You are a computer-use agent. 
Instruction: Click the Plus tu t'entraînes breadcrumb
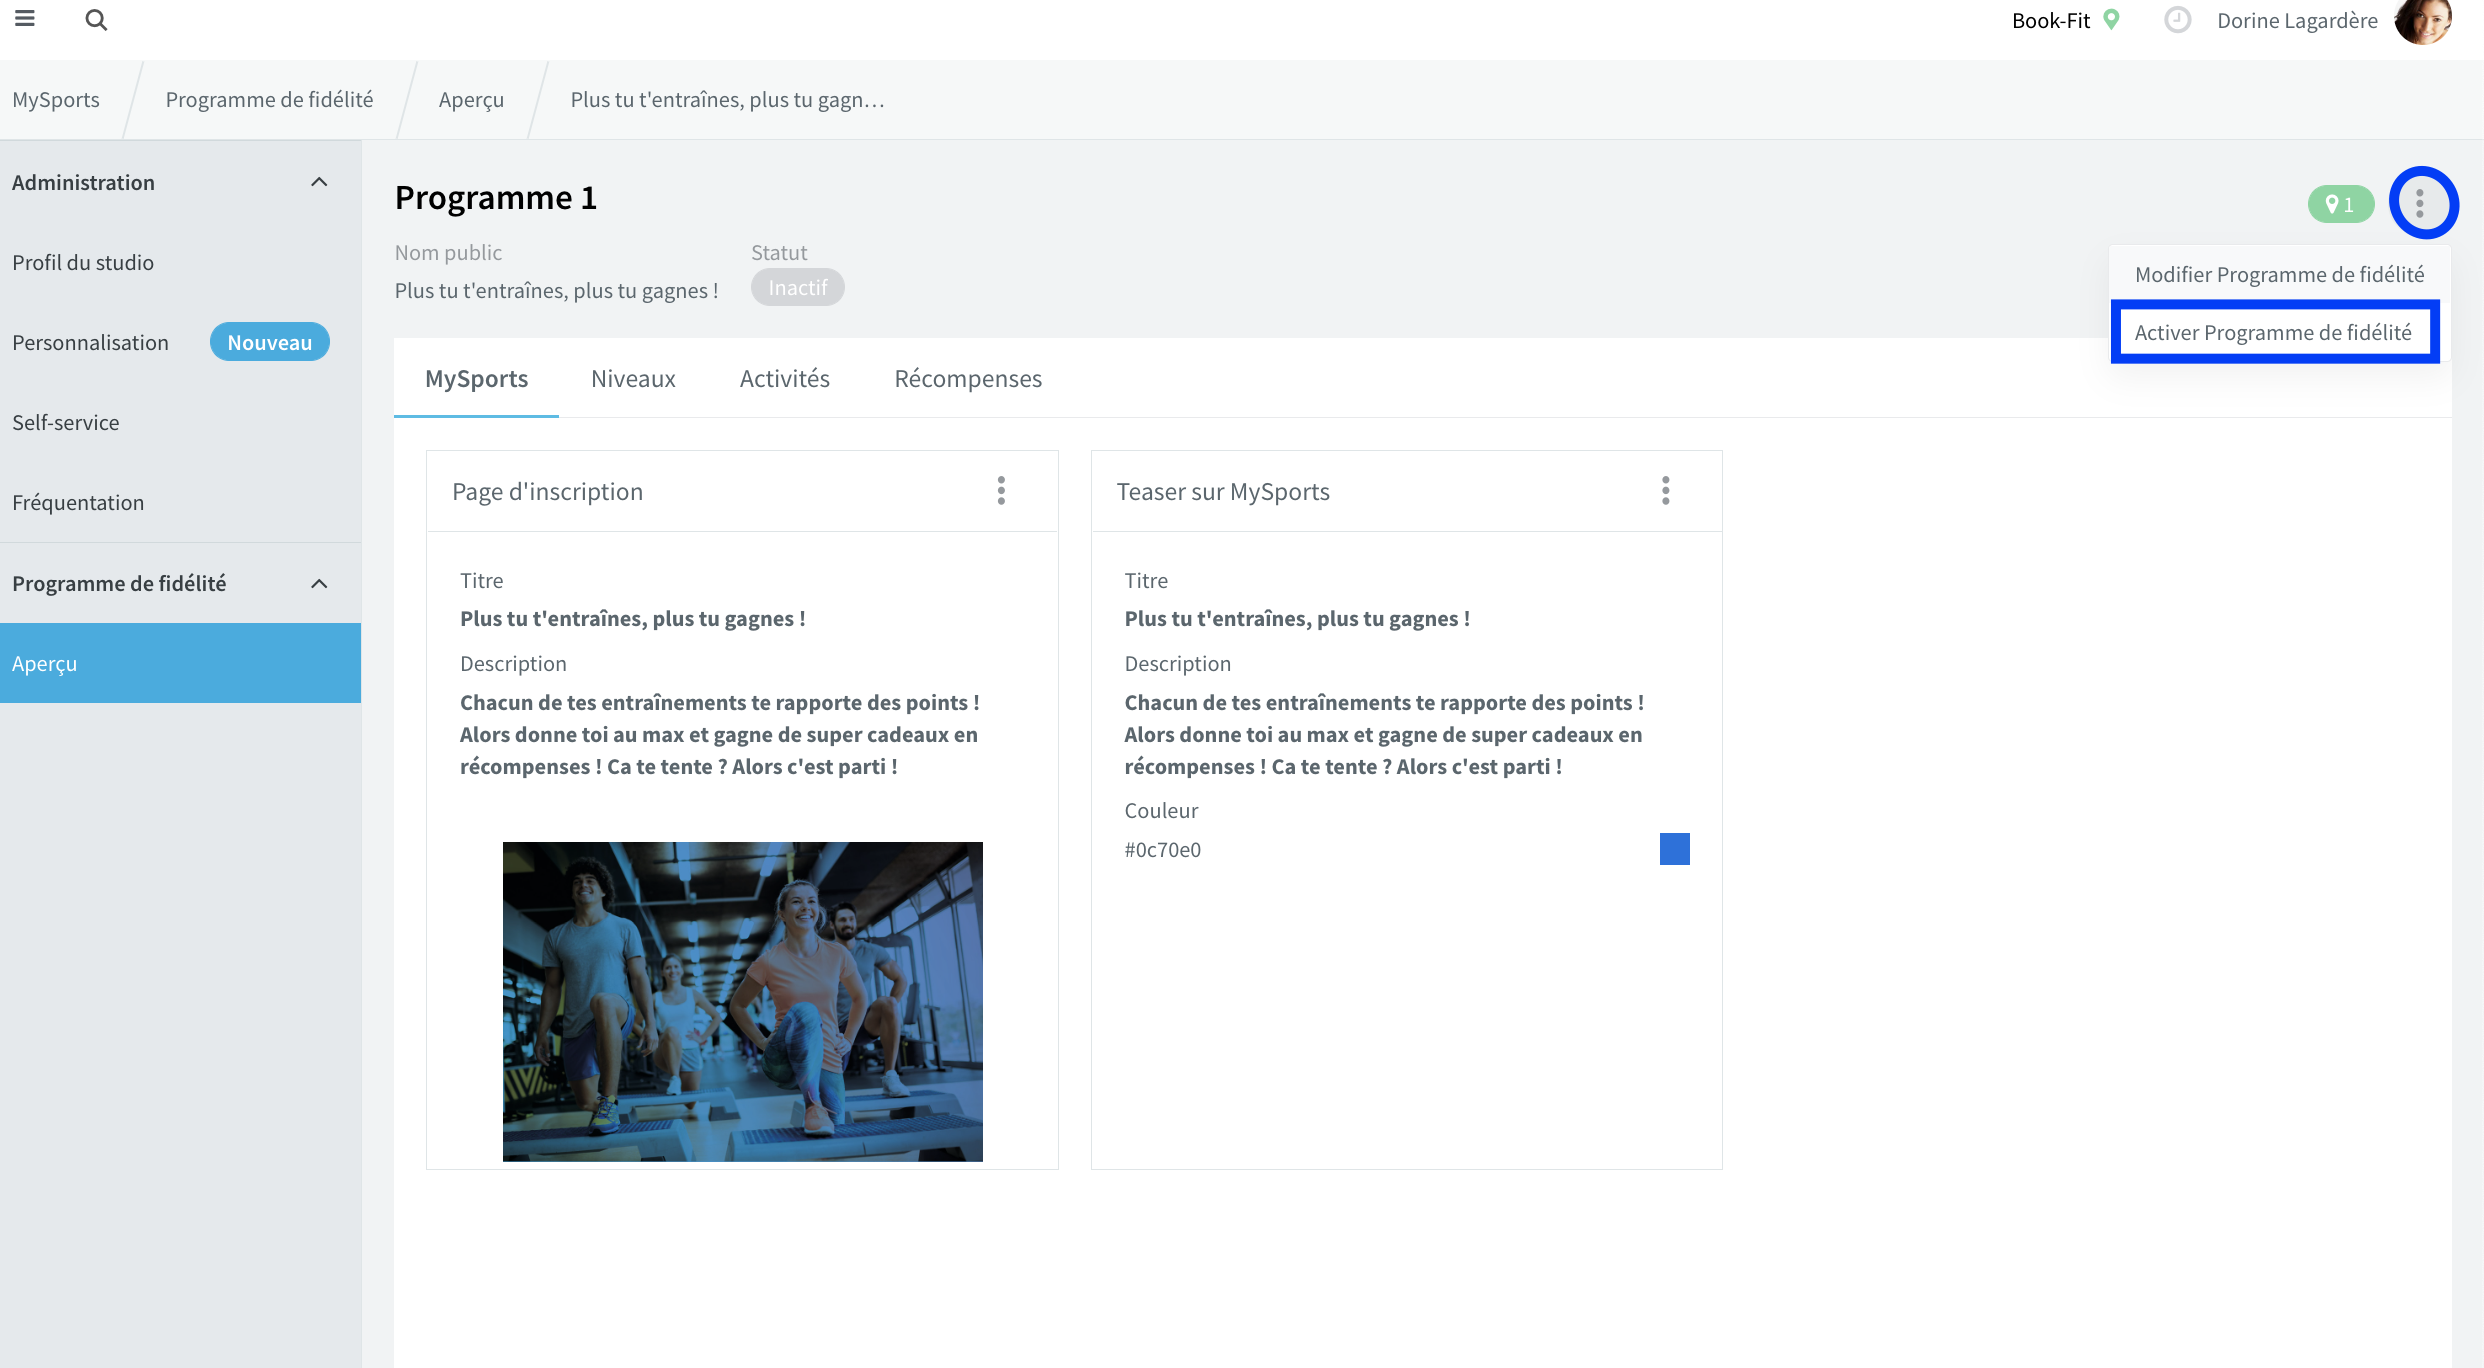(x=727, y=99)
